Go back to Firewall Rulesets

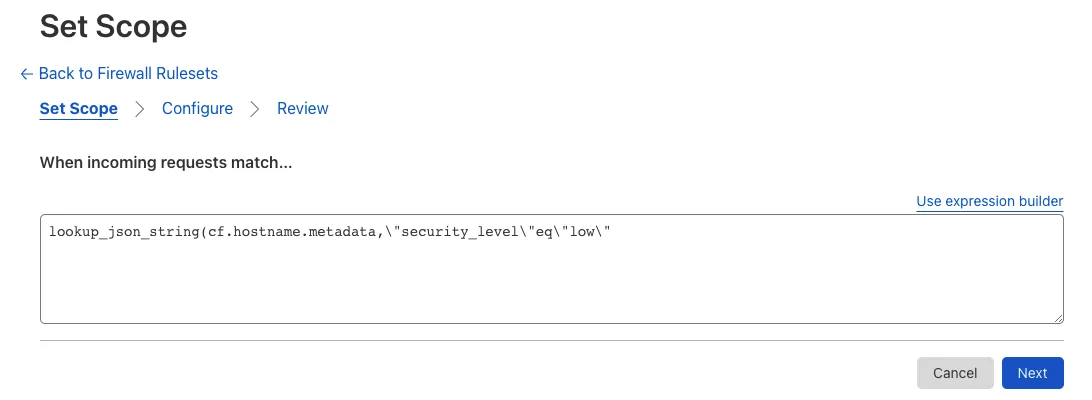pyautogui.click(x=127, y=74)
